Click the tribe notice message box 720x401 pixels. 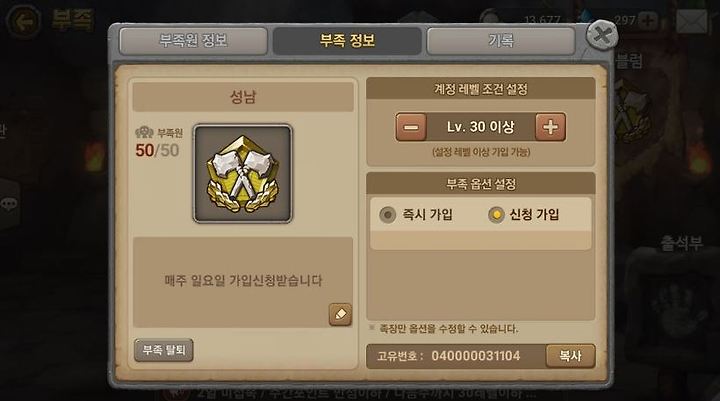pyautogui.click(x=243, y=282)
